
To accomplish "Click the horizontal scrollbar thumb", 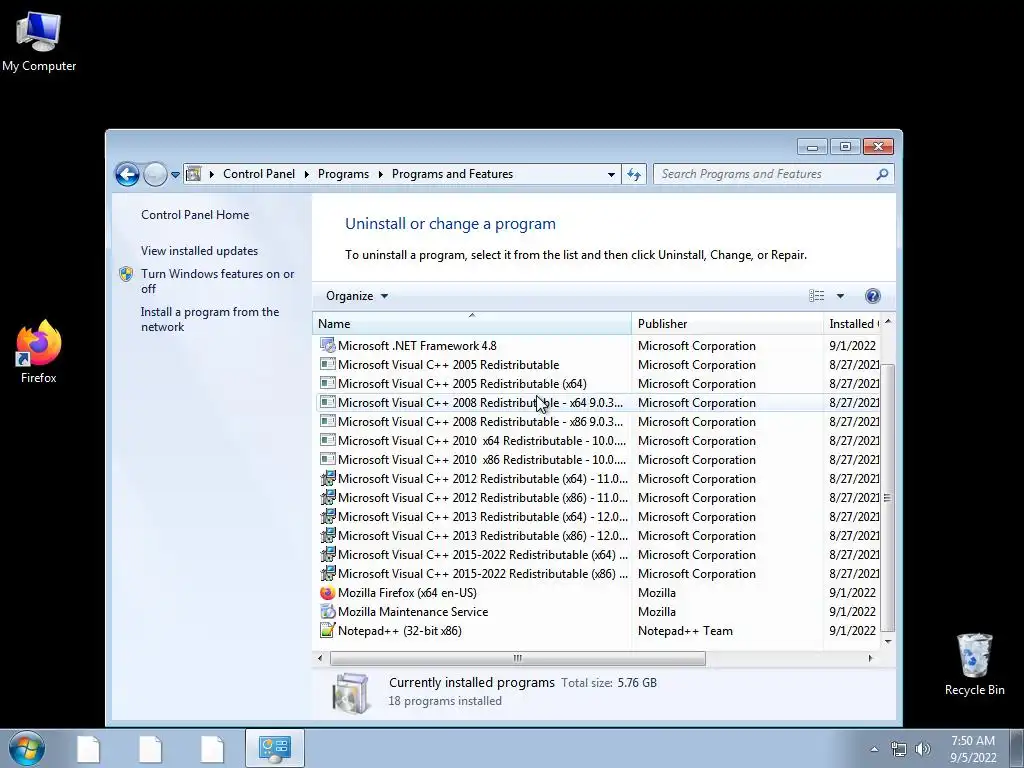I will pyautogui.click(x=517, y=658).
